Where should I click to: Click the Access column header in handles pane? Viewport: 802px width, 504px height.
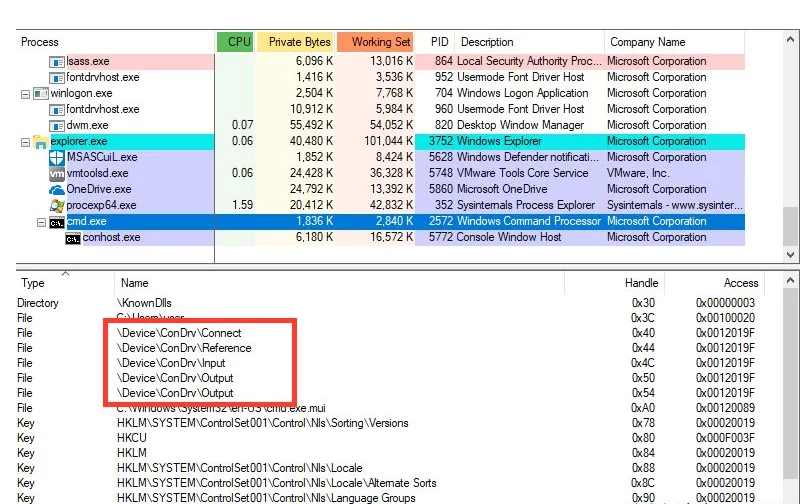741,283
